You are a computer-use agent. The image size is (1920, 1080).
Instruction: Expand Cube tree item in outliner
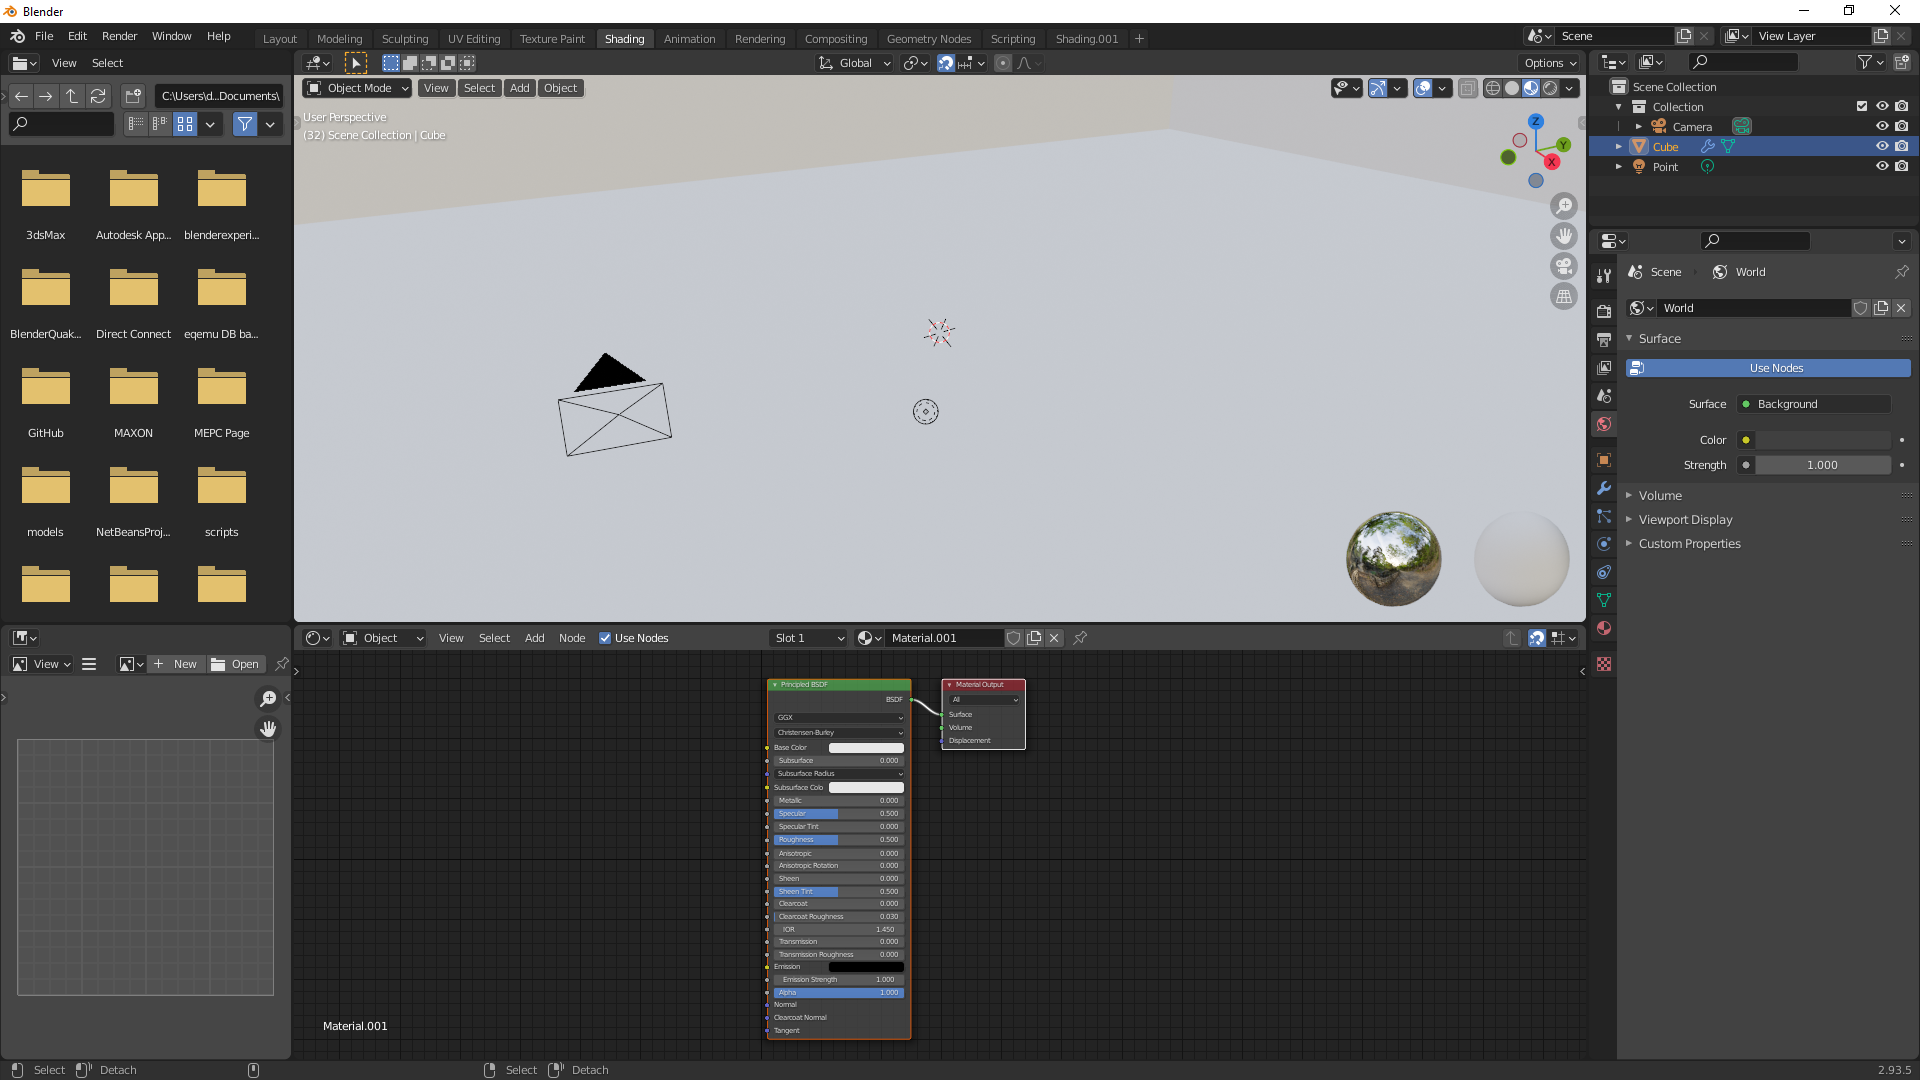point(1618,146)
